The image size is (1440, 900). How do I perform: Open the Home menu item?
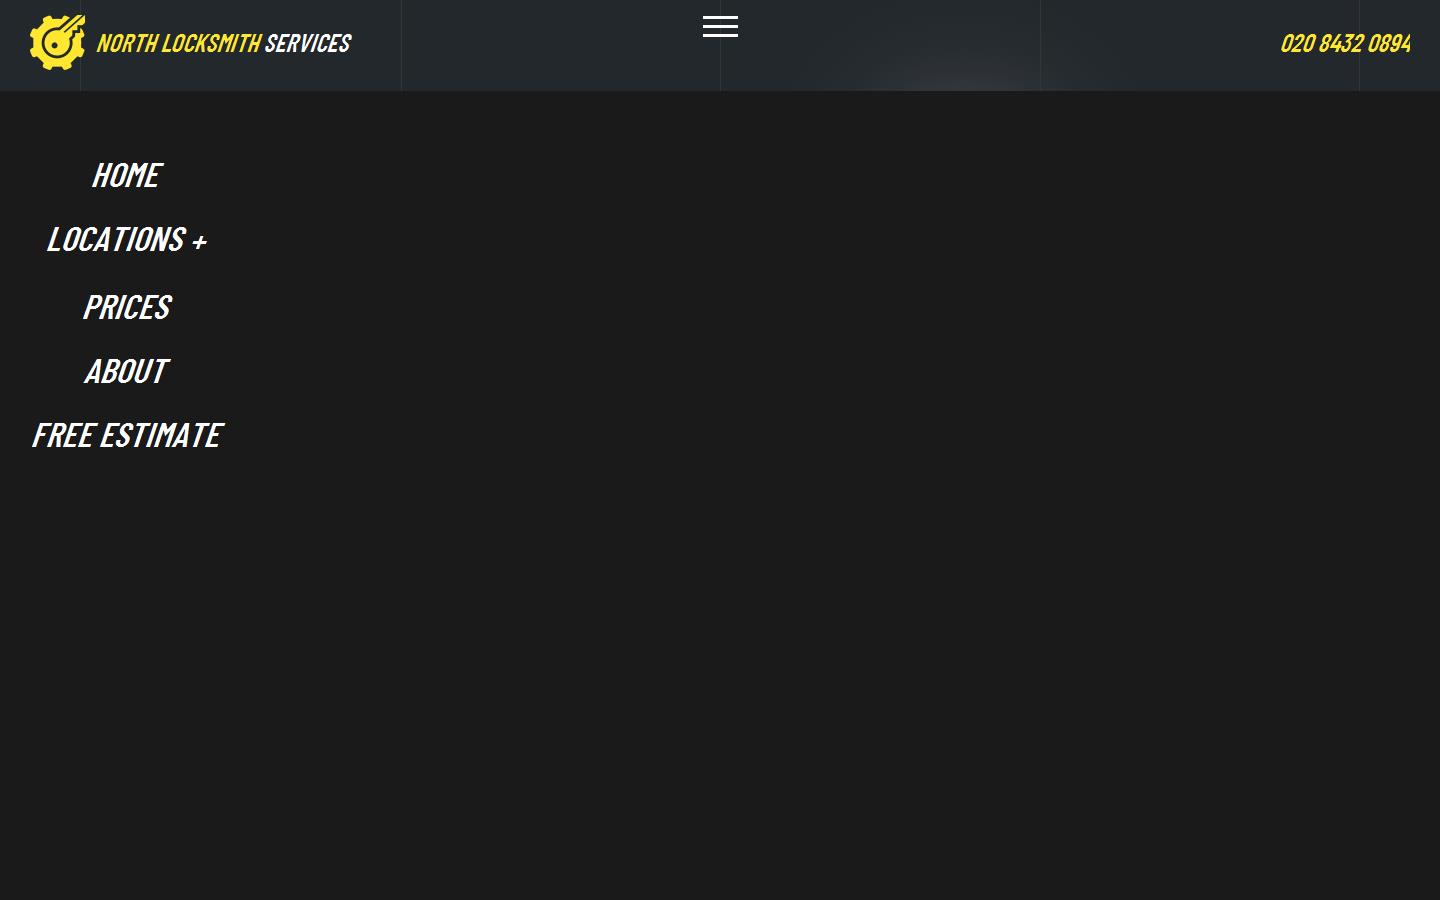[x=127, y=175]
